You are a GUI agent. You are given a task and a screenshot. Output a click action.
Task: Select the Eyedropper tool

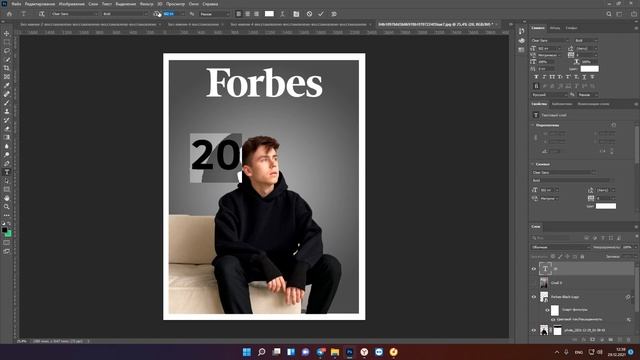coord(7,85)
